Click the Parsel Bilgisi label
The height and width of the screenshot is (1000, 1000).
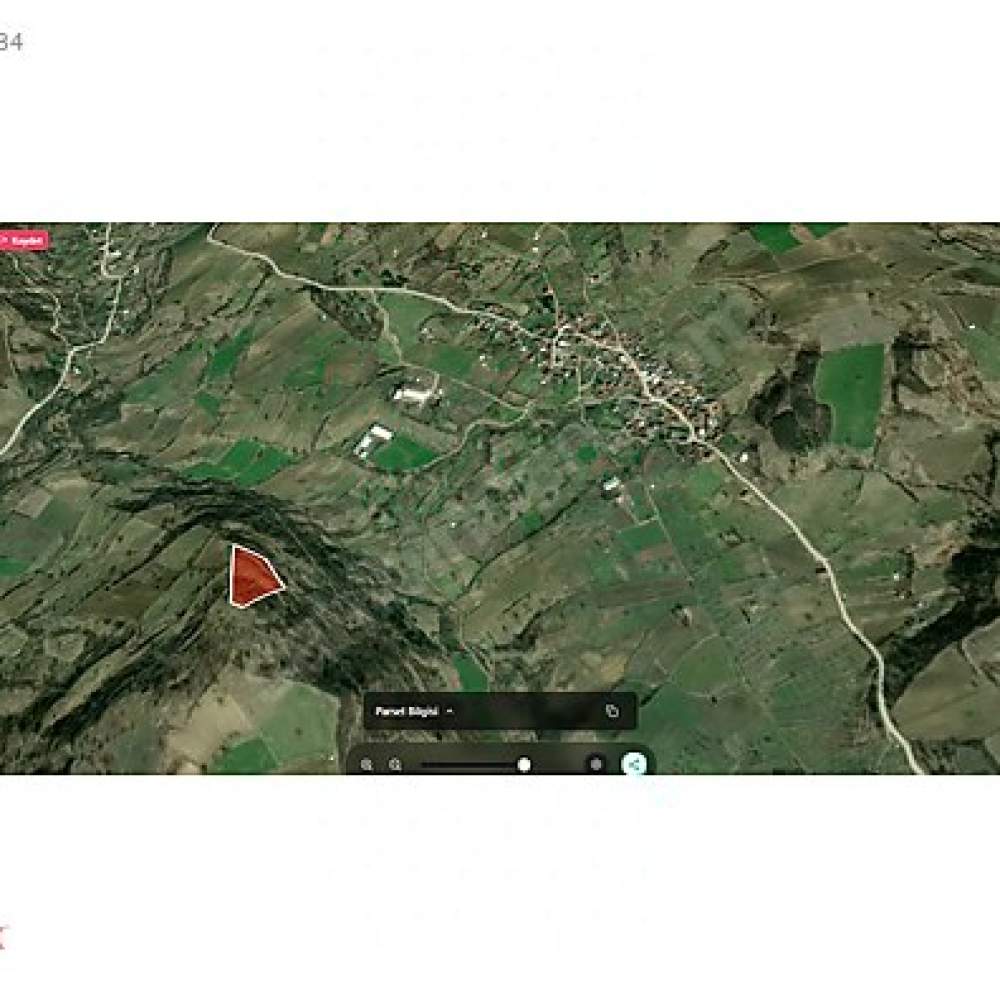coord(406,711)
